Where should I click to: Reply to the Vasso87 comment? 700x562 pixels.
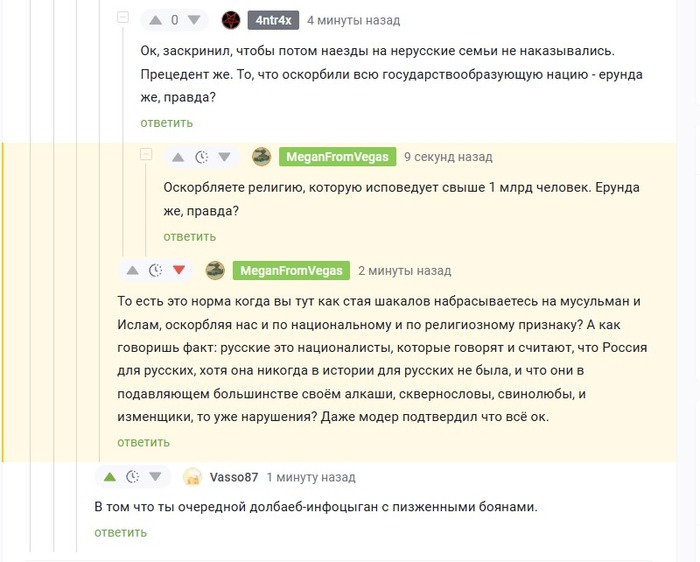[x=121, y=532]
